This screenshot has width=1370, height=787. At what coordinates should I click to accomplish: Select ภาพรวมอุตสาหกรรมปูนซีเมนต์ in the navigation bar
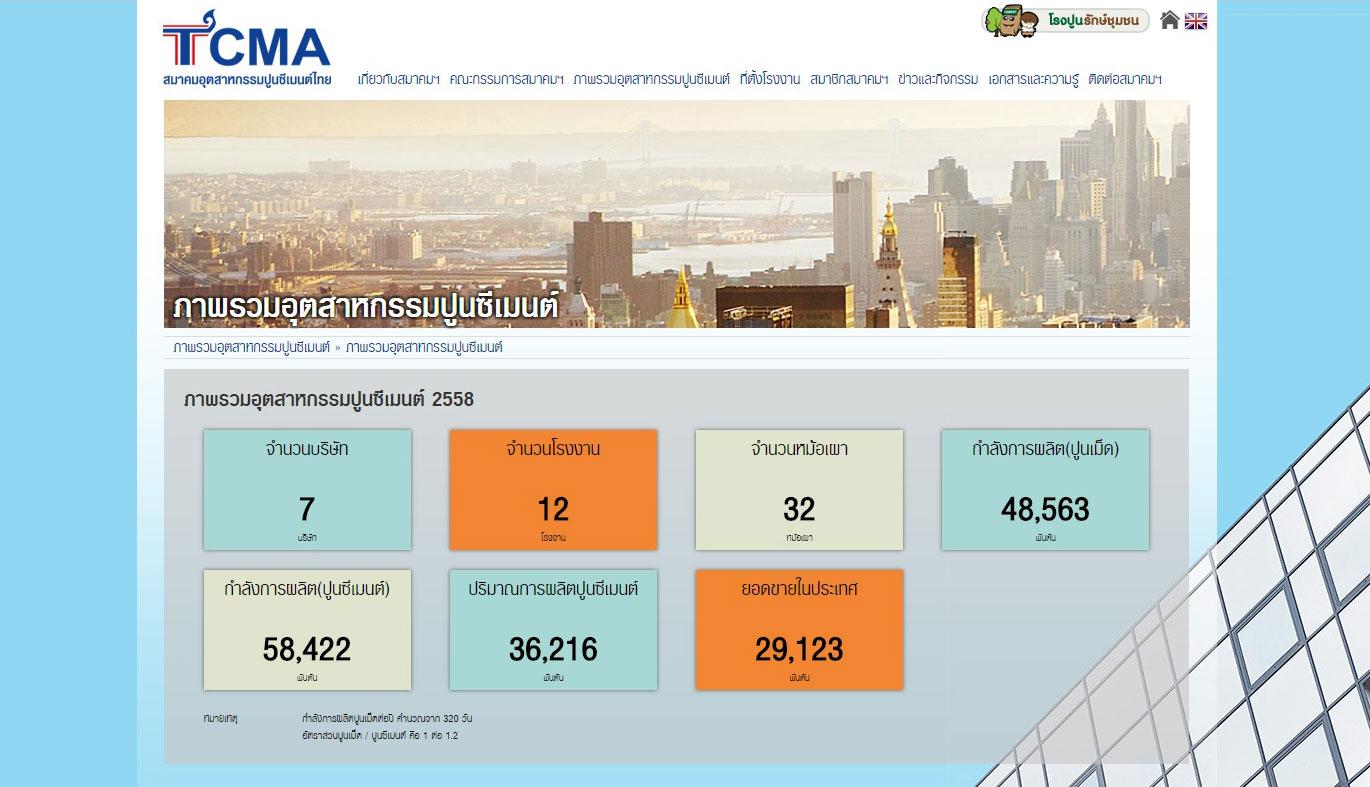pos(651,79)
